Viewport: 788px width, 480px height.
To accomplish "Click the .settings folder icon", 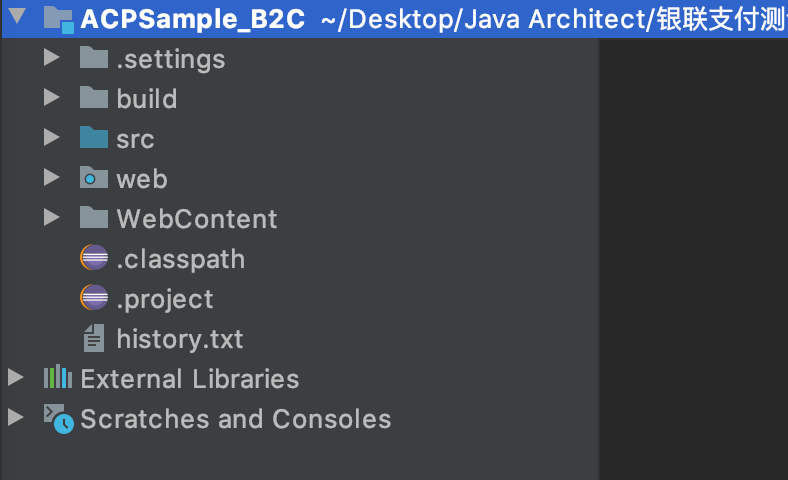I will tap(94, 57).
